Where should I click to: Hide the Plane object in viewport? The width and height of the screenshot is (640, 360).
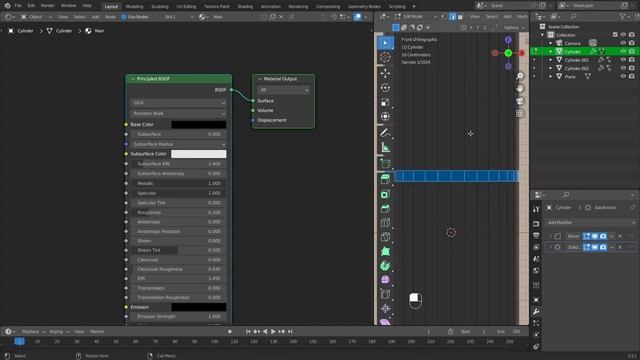point(623,76)
